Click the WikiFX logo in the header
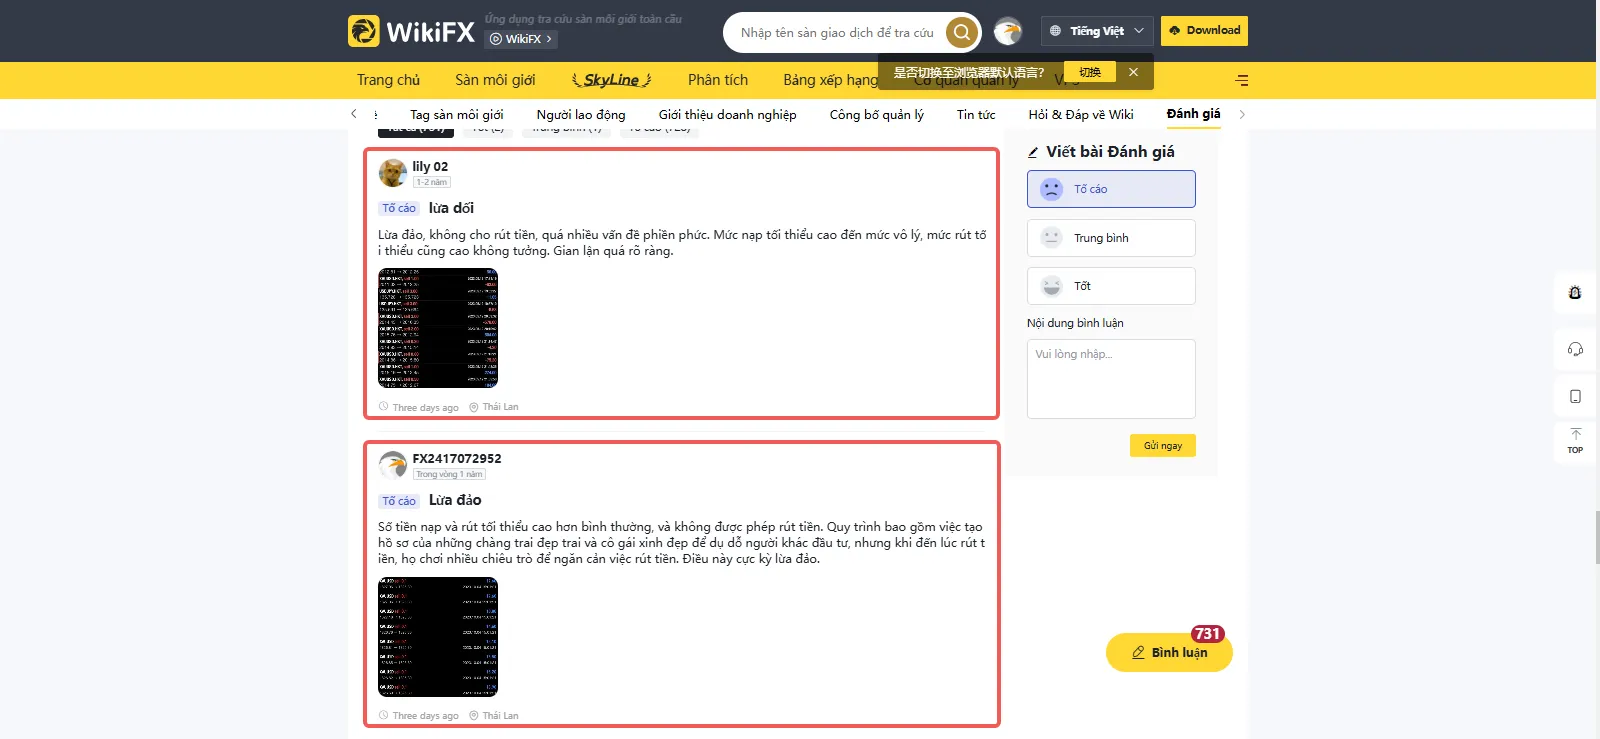The image size is (1600, 739). pos(411,31)
